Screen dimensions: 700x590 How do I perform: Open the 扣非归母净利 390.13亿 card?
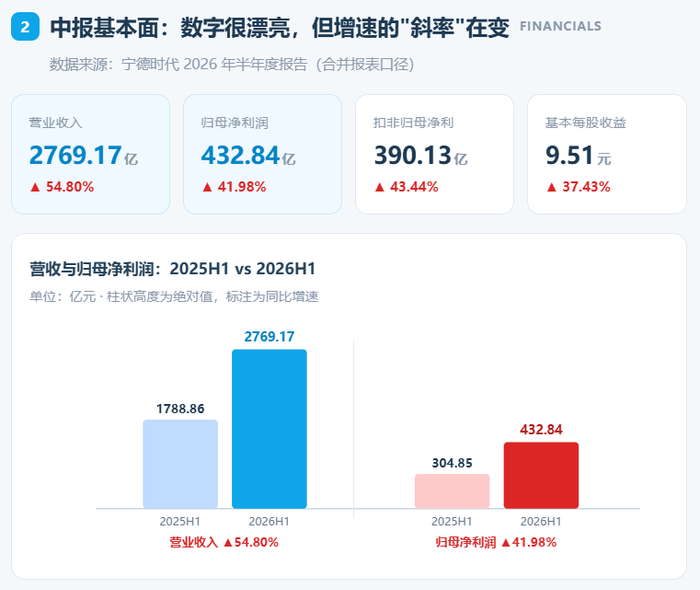click(434, 154)
